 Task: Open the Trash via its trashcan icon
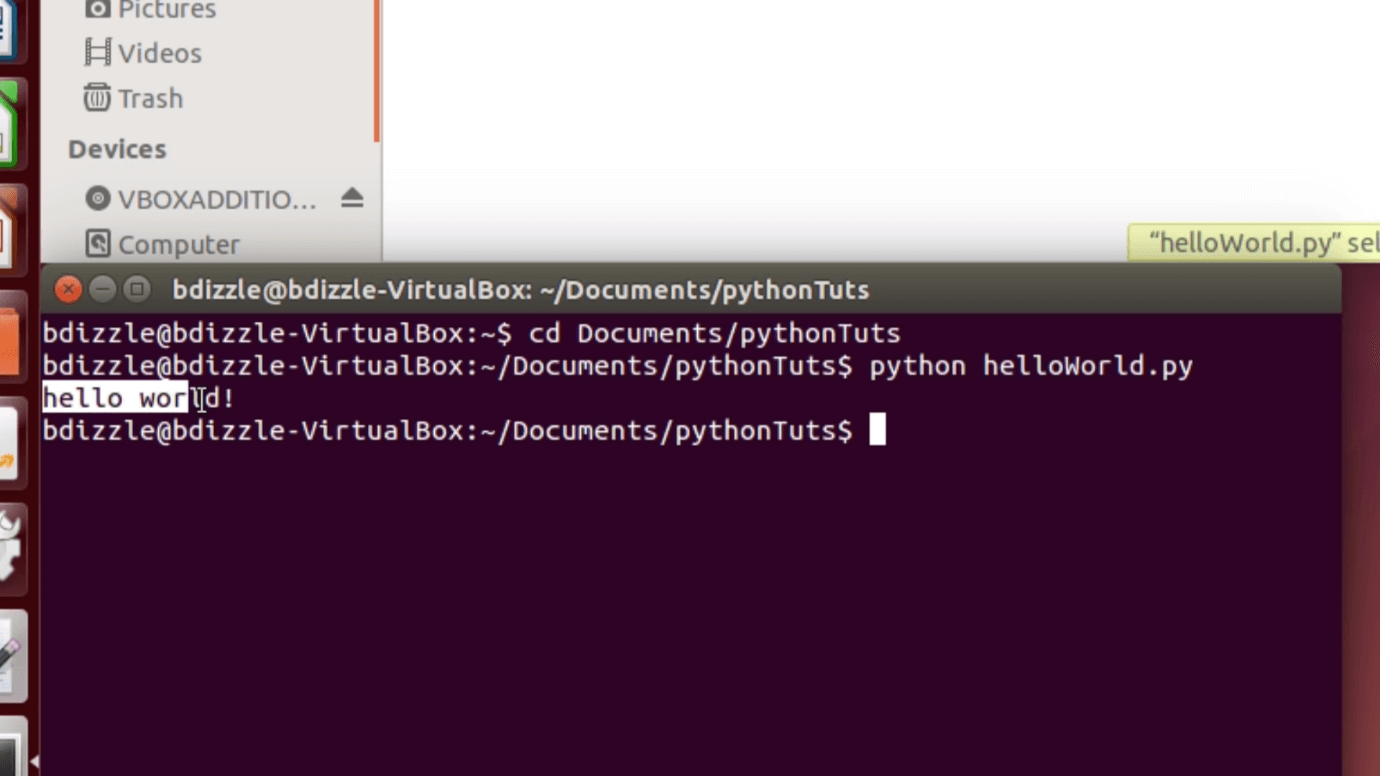(x=96, y=98)
